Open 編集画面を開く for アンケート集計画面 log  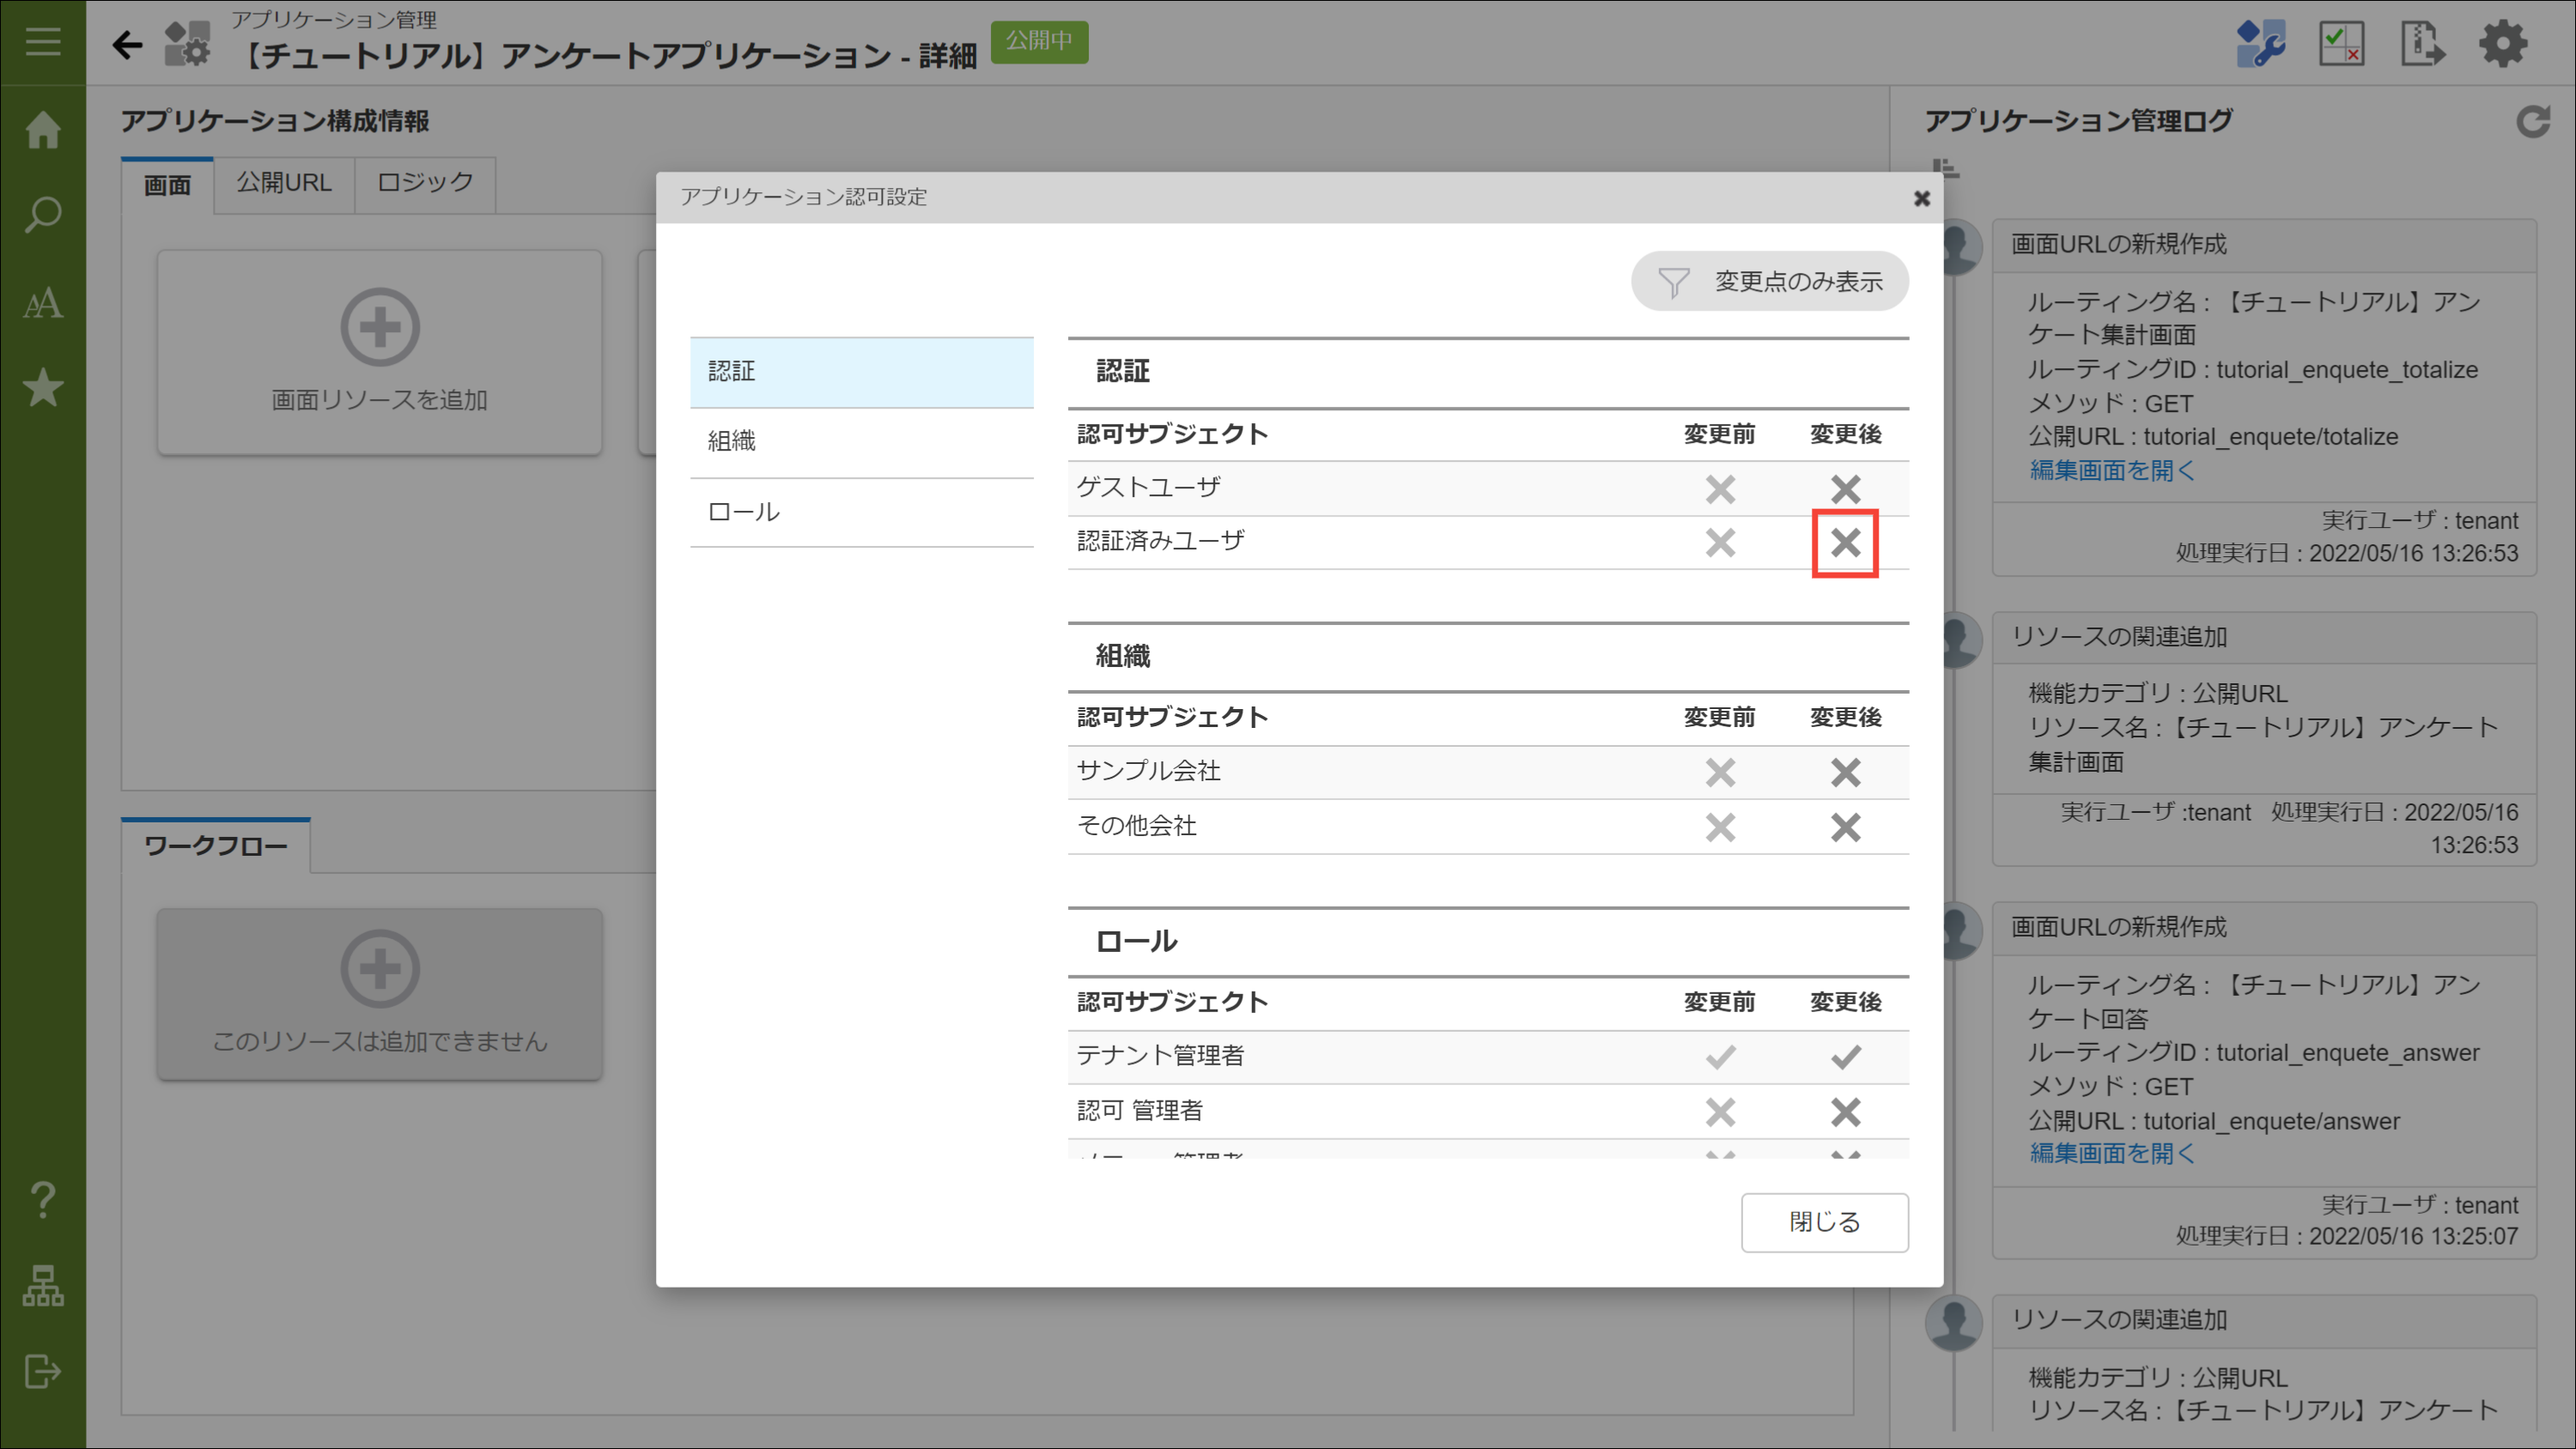pyautogui.click(x=2112, y=470)
